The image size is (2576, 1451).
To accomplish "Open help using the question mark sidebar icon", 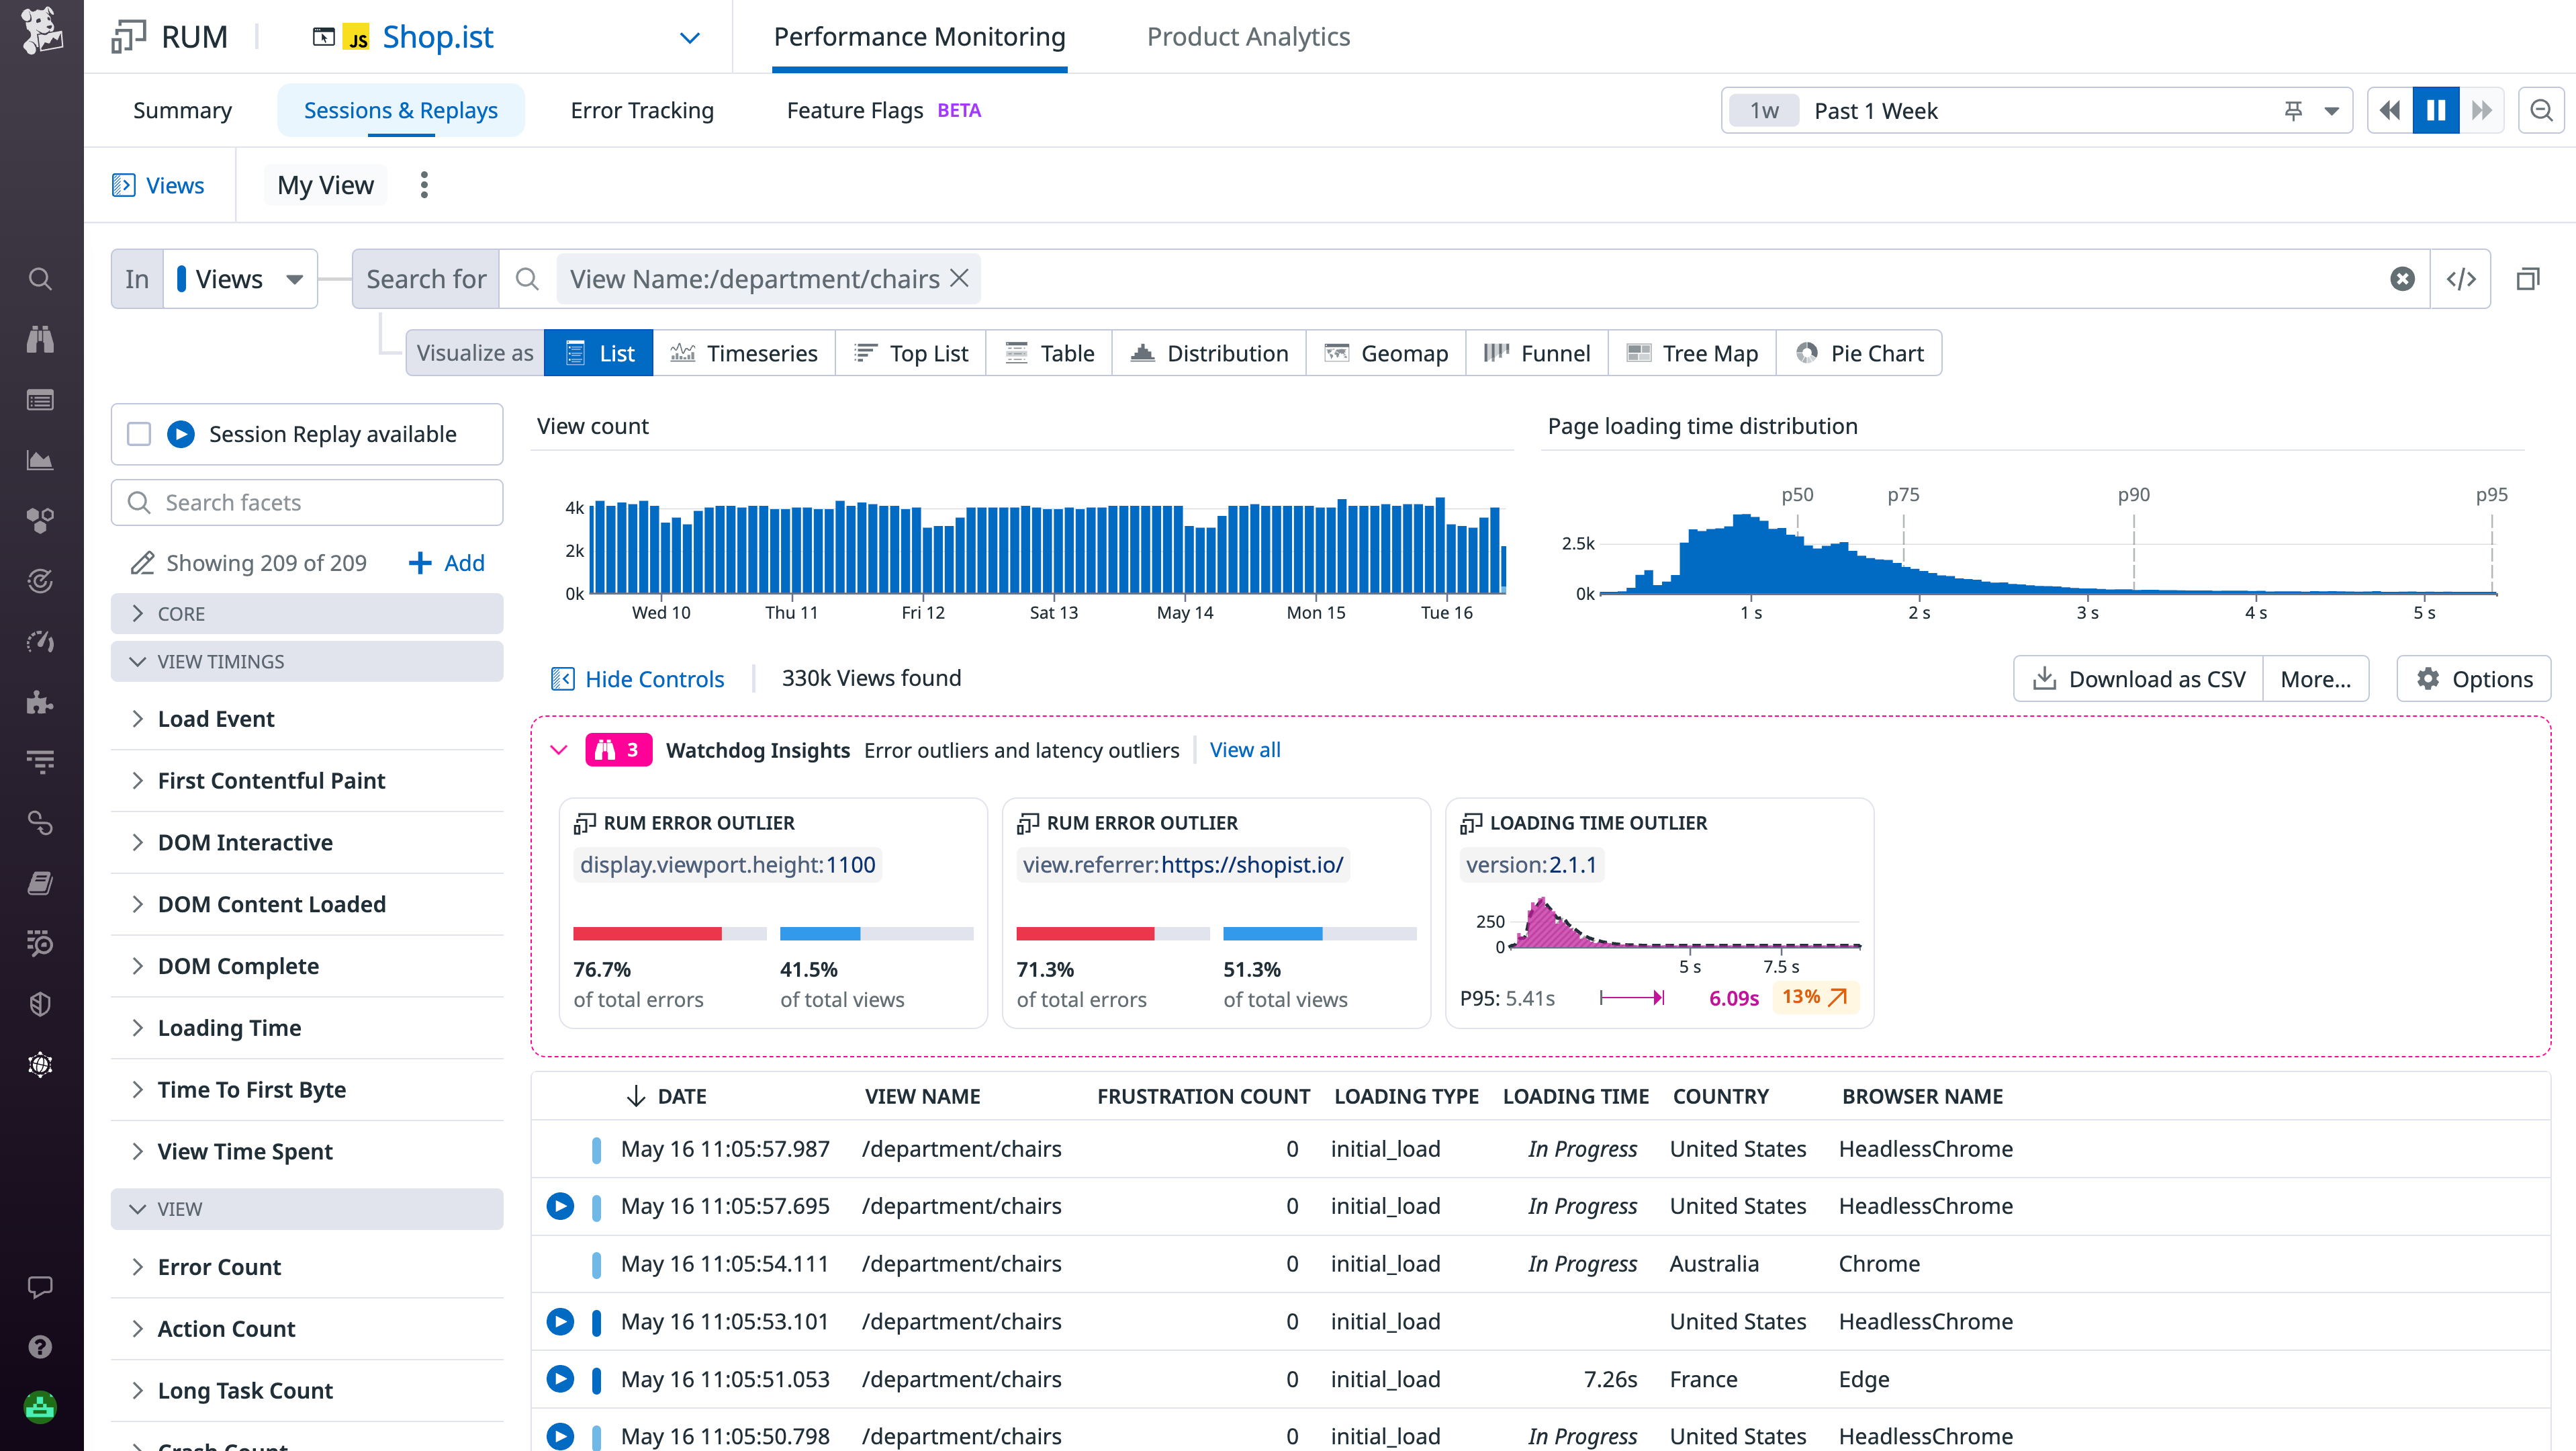I will [40, 1347].
